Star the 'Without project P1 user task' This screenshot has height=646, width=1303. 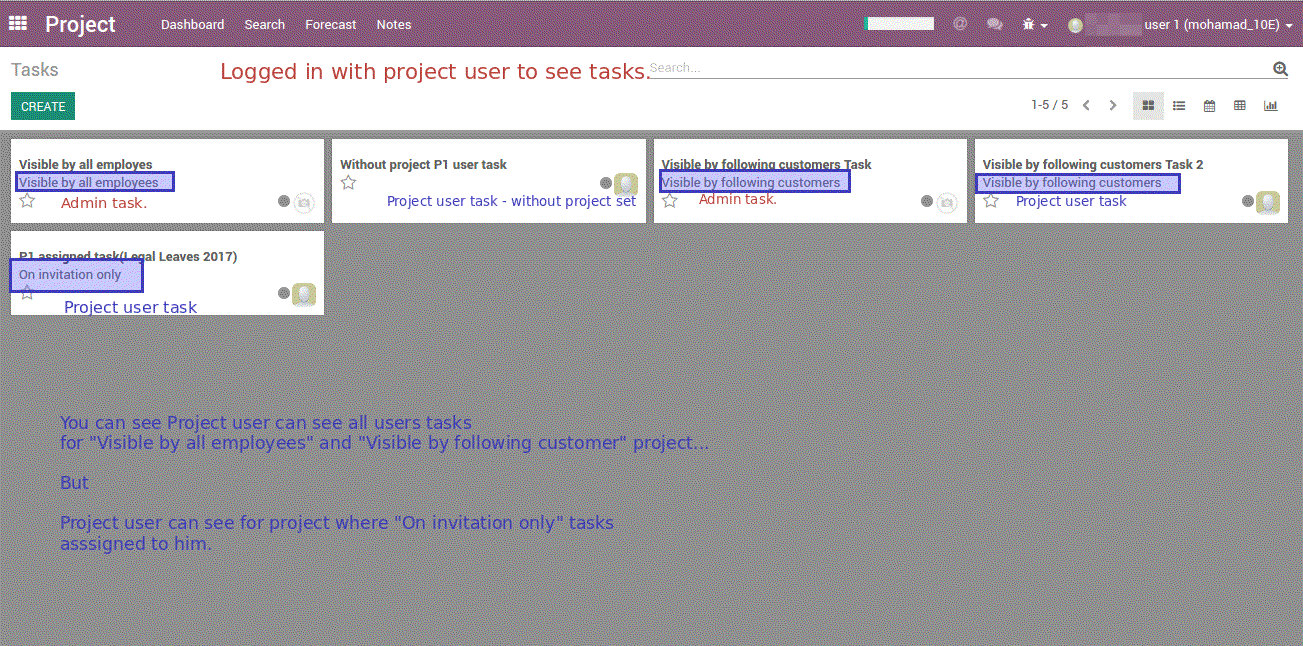(348, 182)
